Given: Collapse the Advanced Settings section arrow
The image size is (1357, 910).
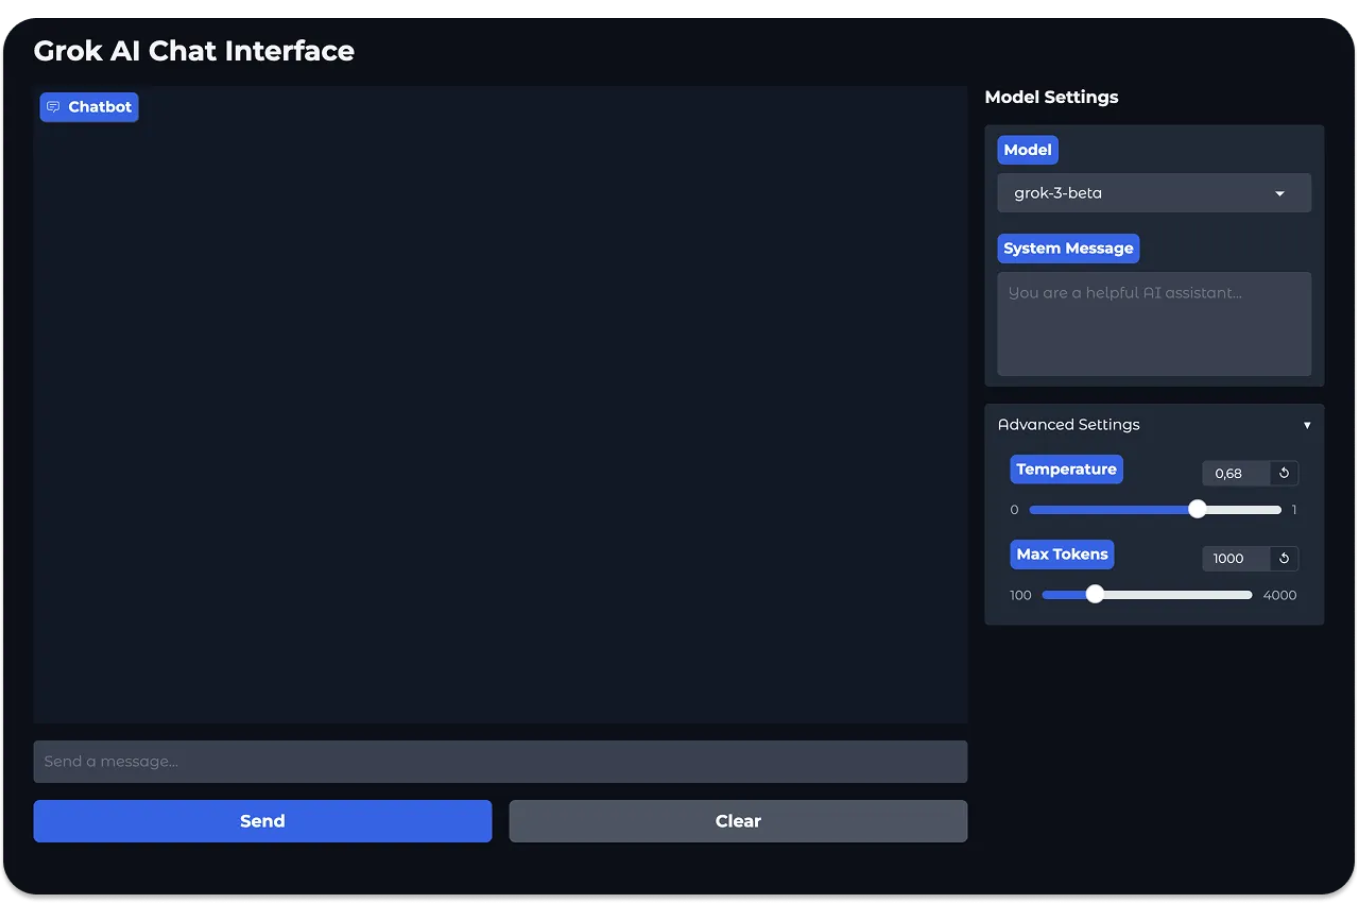Looking at the screenshot, I should point(1307,425).
